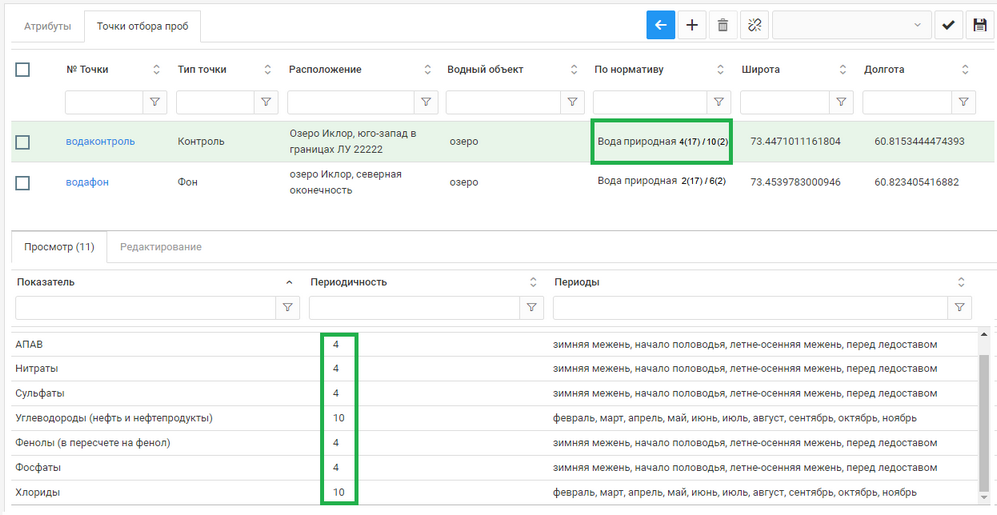Check the водаконтроль row checkbox
997x515 pixels.
click(23, 142)
